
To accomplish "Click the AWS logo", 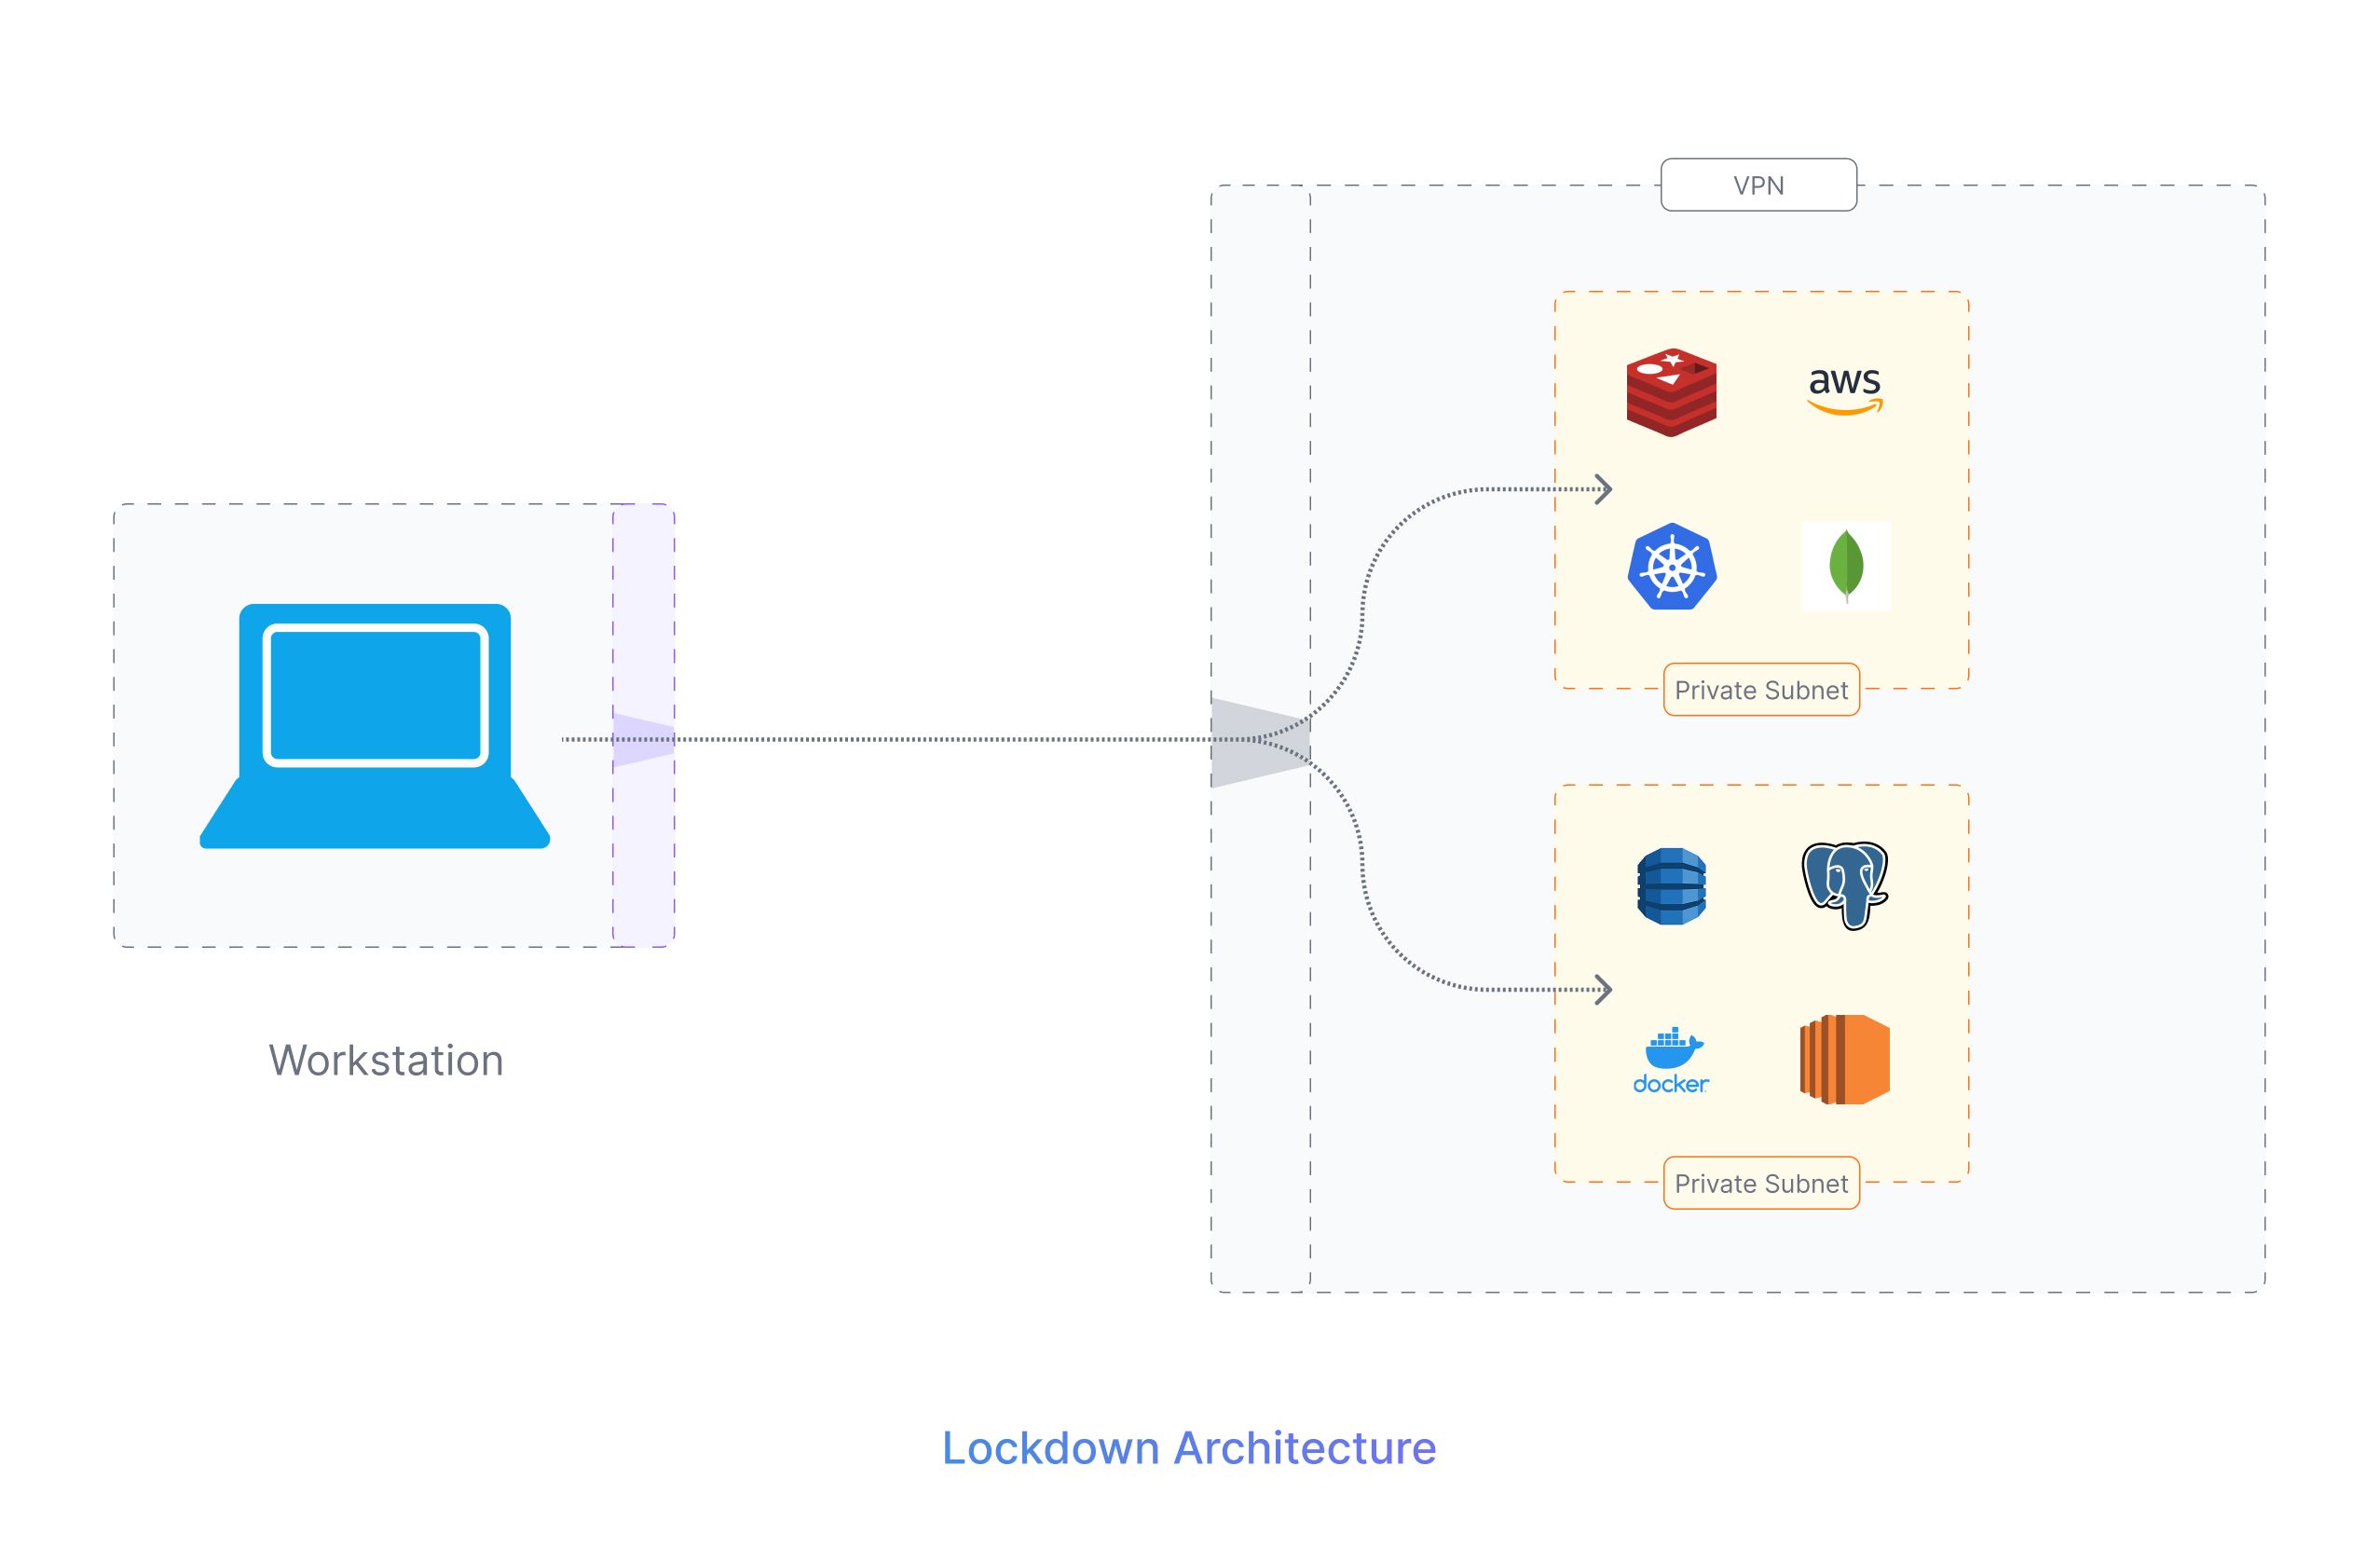I will [x=1845, y=390].
